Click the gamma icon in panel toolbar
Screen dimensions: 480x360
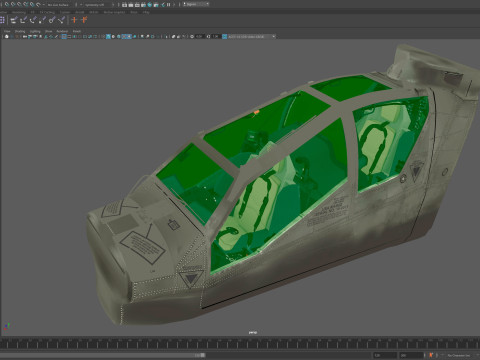tap(208, 36)
